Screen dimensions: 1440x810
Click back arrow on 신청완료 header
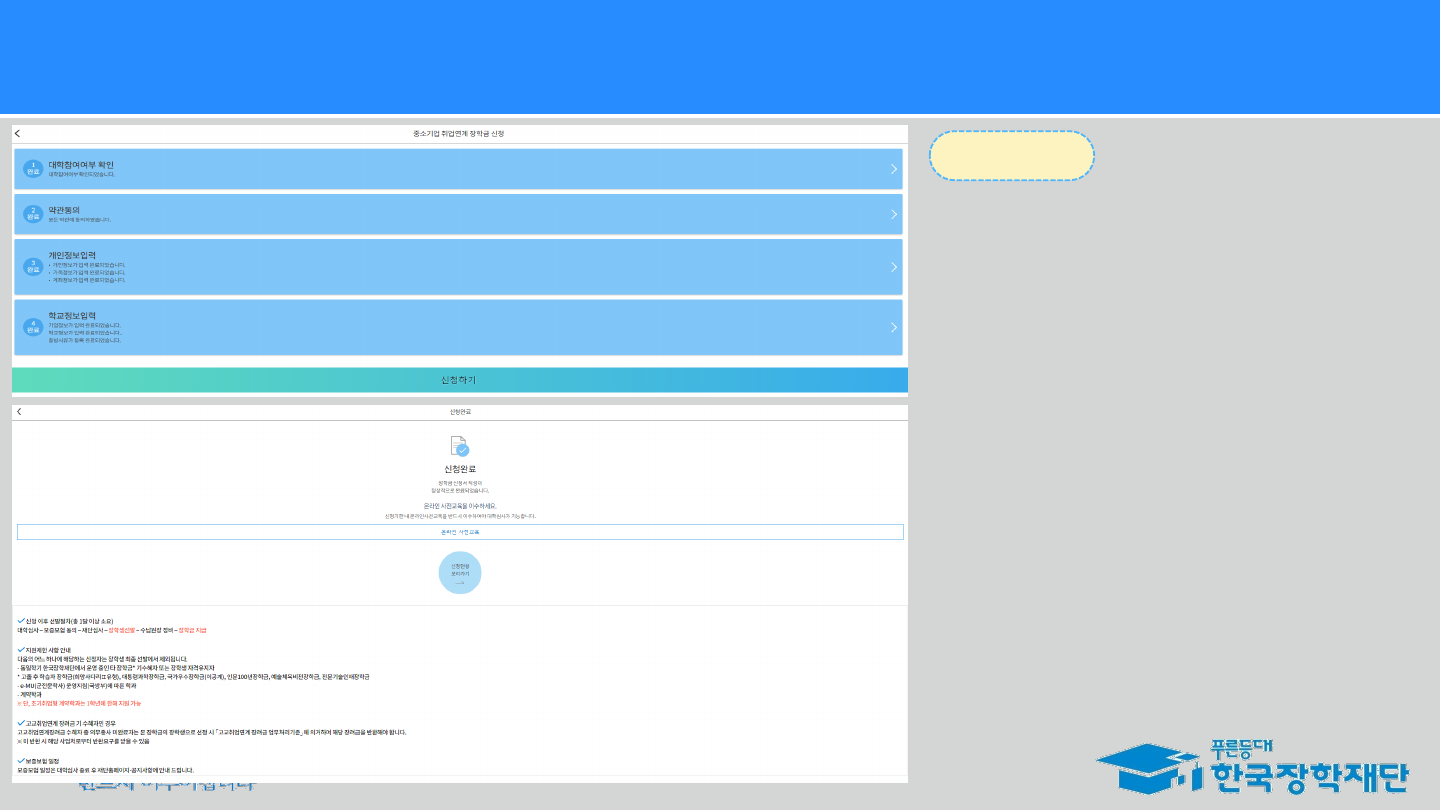(x=19, y=412)
